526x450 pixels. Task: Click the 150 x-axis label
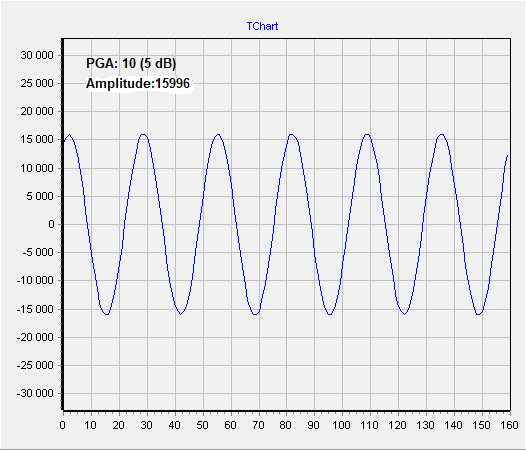tap(482, 425)
